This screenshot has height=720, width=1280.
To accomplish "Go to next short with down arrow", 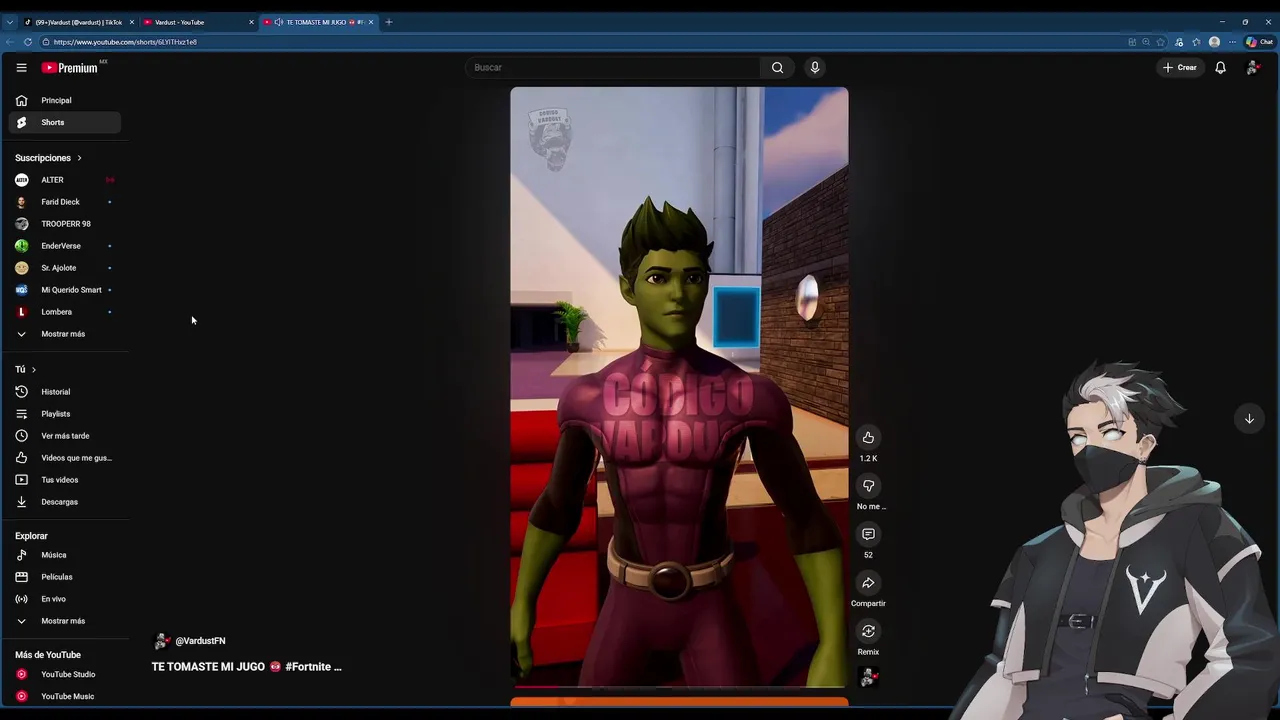I will [x=1249, y=419].
